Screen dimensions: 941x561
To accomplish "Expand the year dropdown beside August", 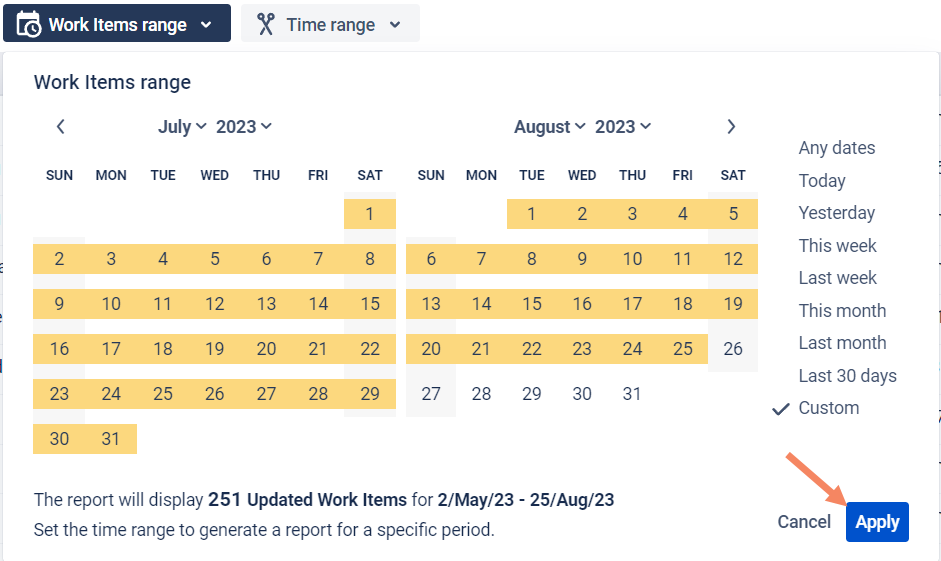I will [x=623, y=127].
